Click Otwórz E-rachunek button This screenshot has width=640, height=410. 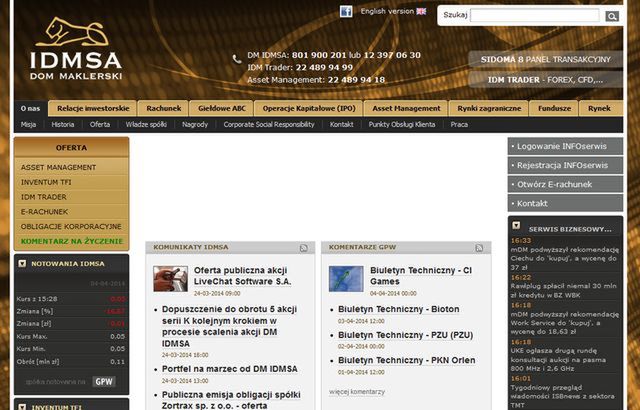coord(565,184)
